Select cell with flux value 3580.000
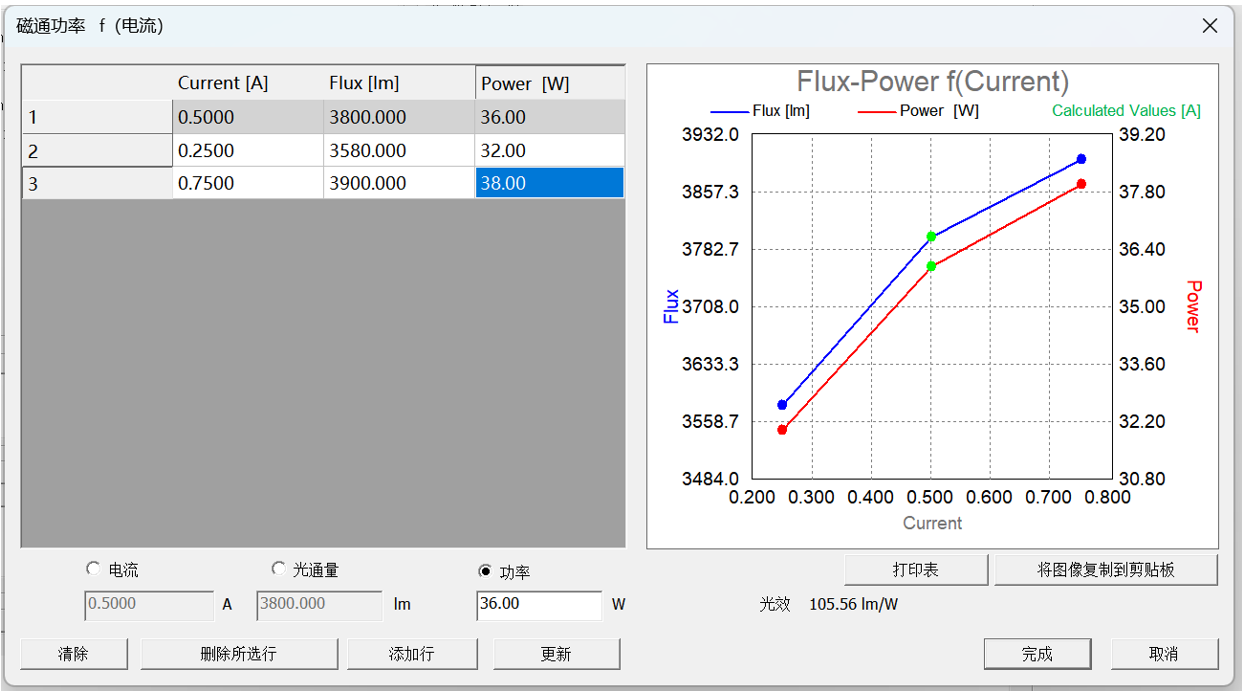This screenshot has height=694, width=1242. (398, 151)
